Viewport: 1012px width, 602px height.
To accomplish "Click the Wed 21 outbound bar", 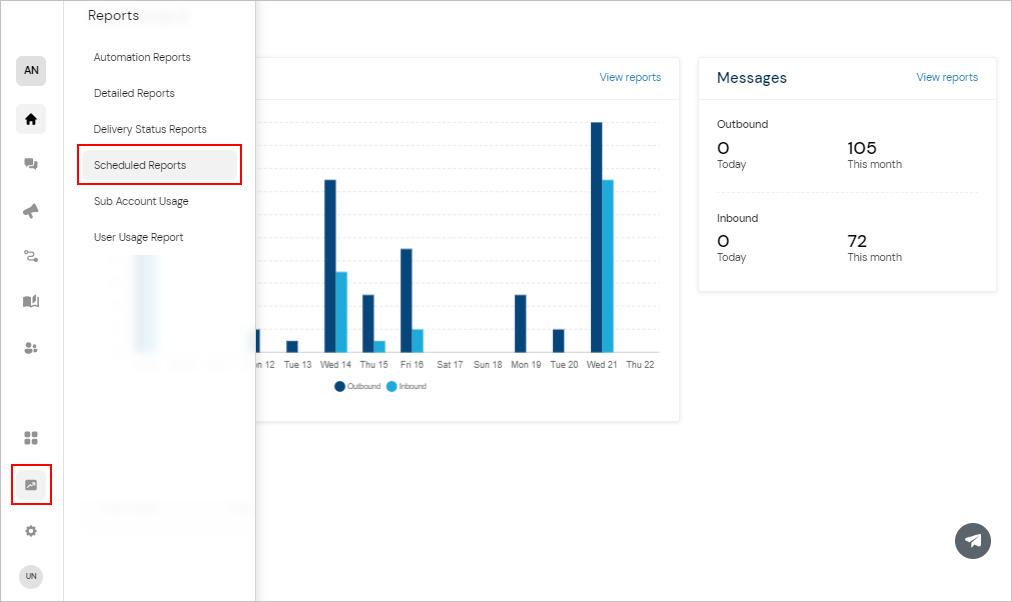I will 596,237.
